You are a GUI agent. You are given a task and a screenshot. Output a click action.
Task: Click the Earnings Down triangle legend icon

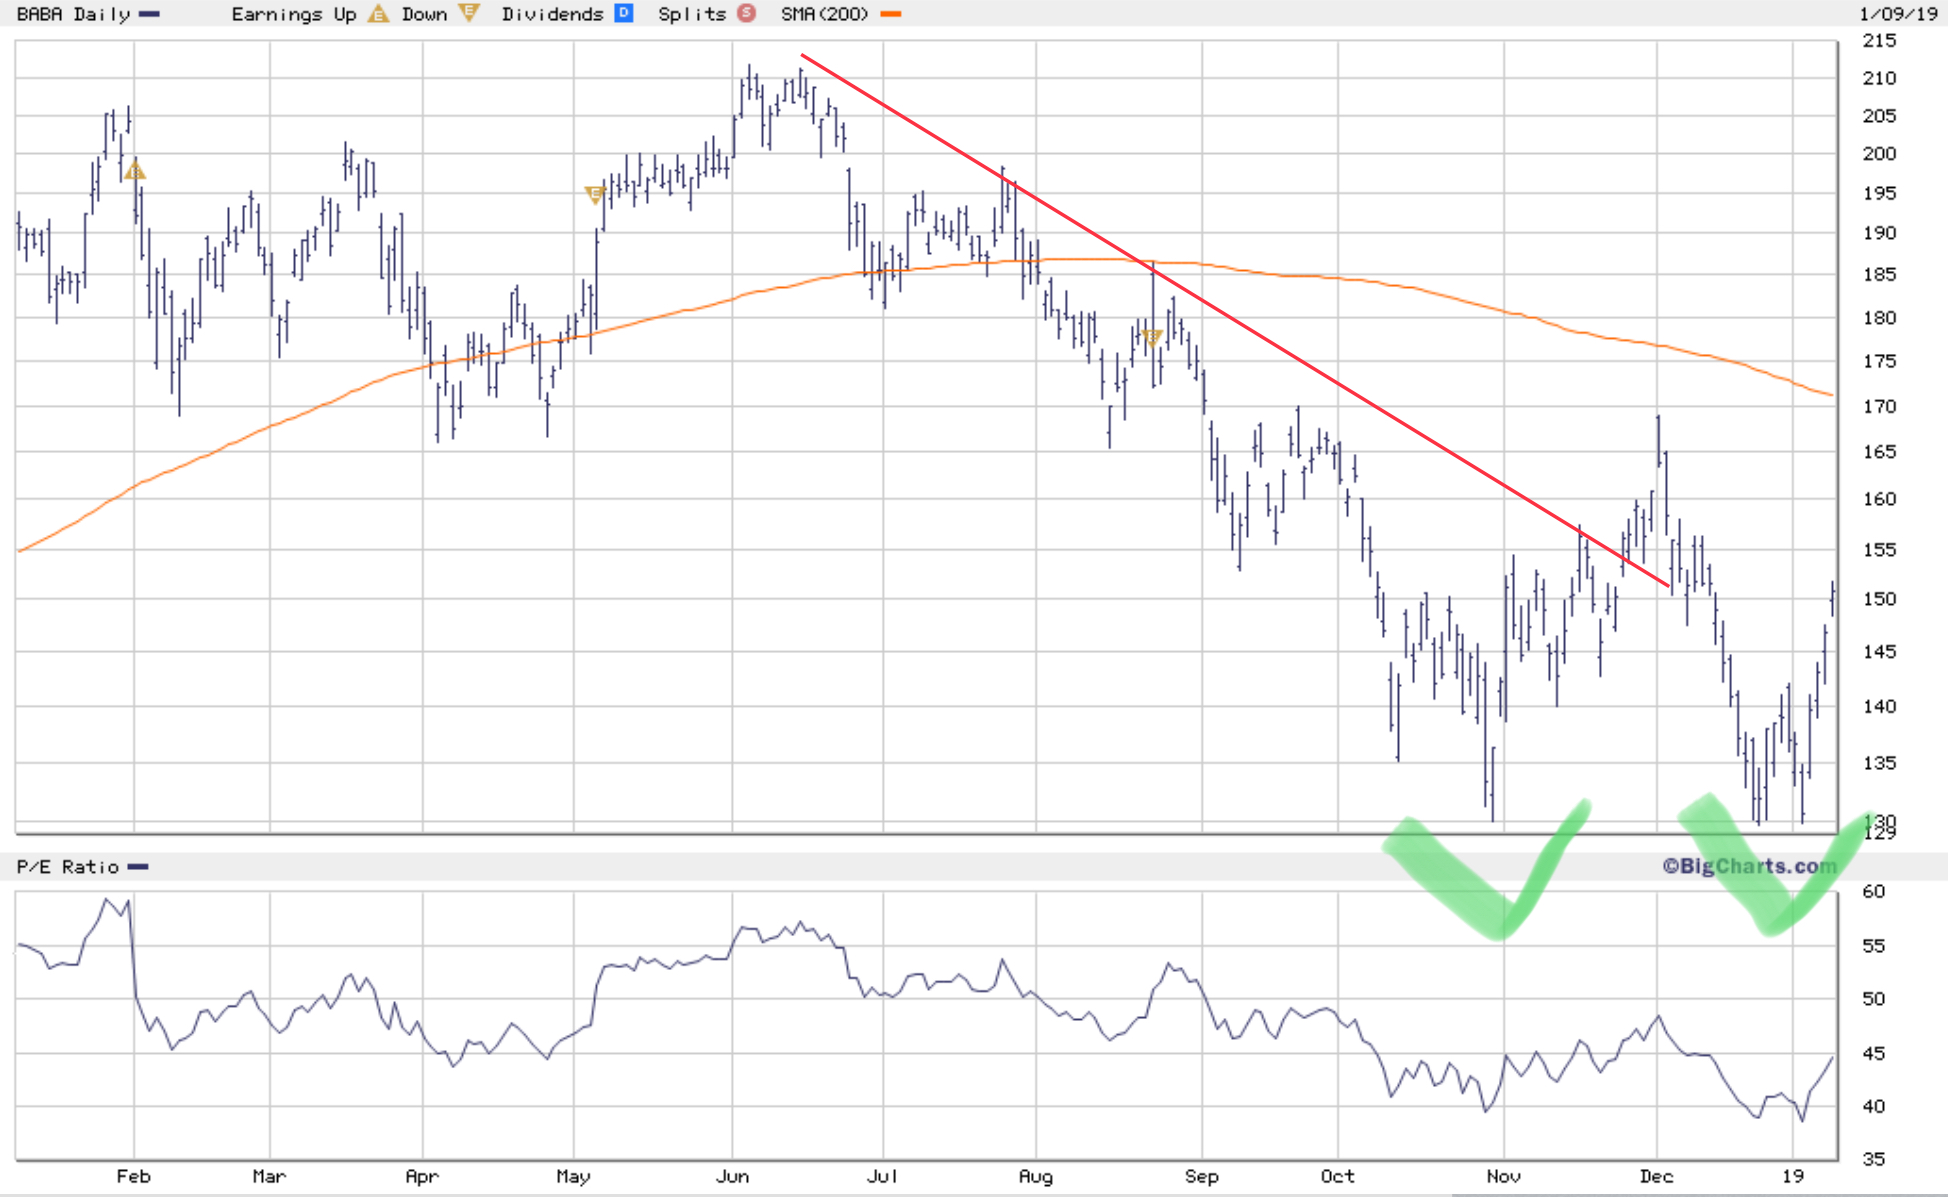pos(468,13)
